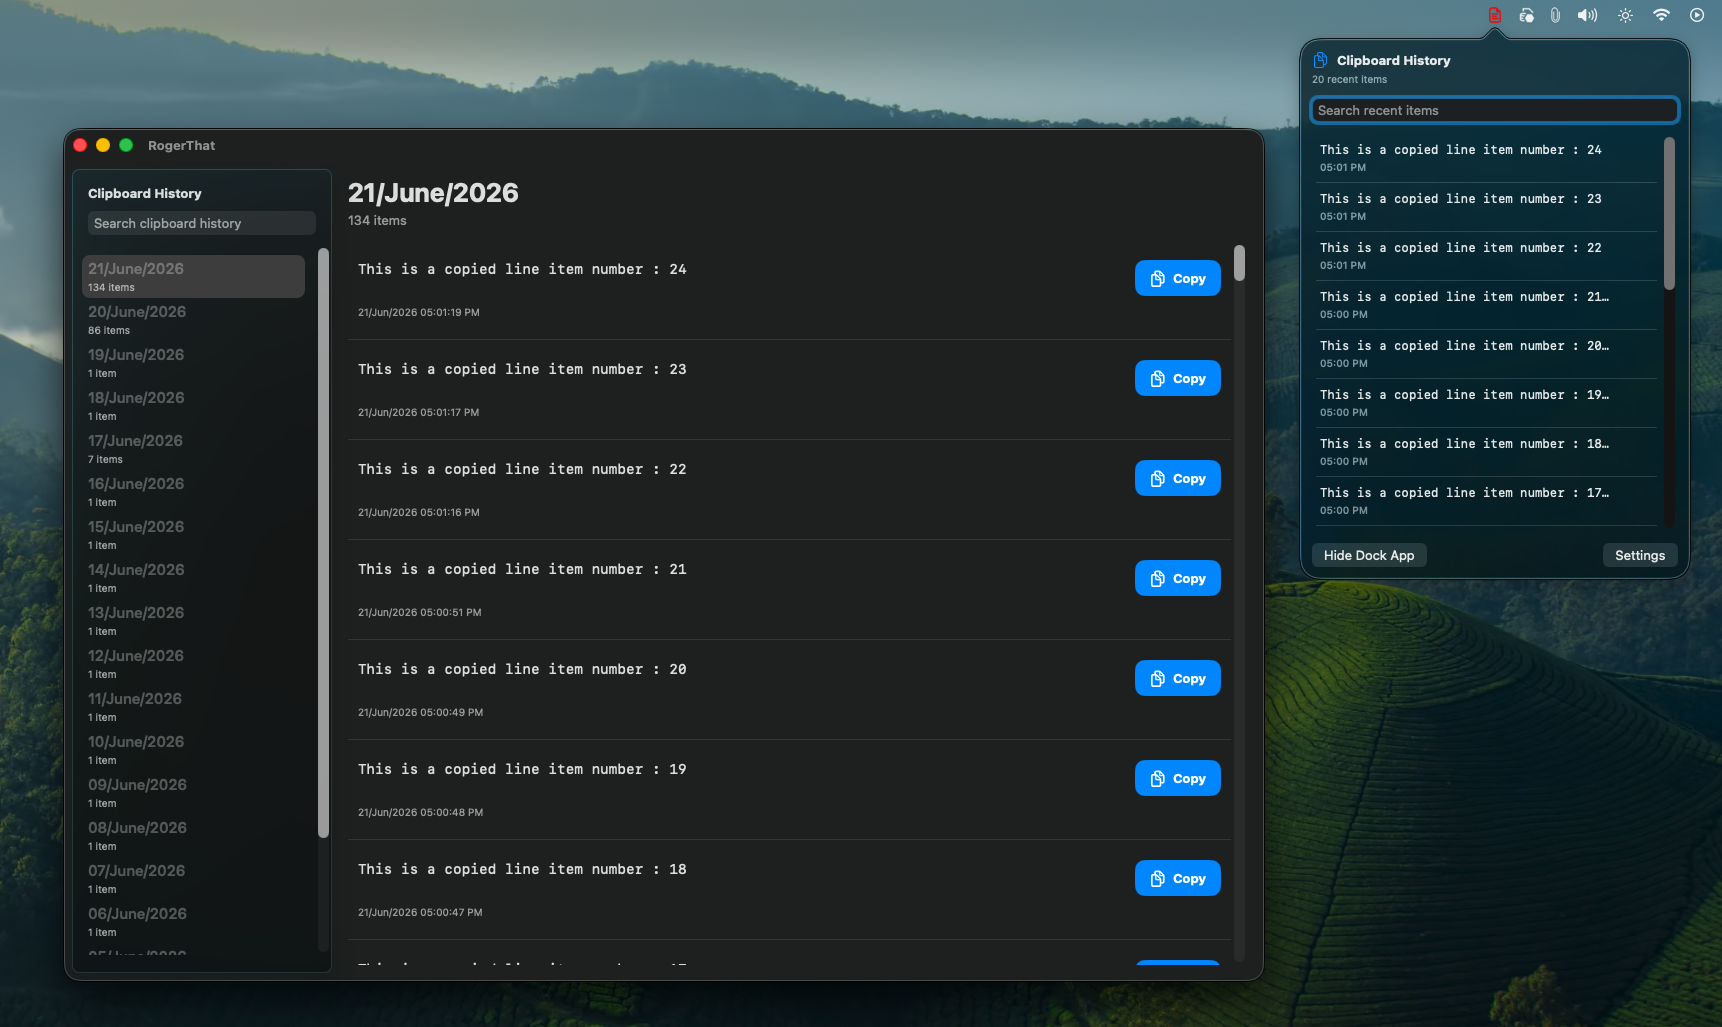This screenshot has height=1027, width=1722.
Task: Click the popover list scrollbar thumb
Action: (1669, 214)
